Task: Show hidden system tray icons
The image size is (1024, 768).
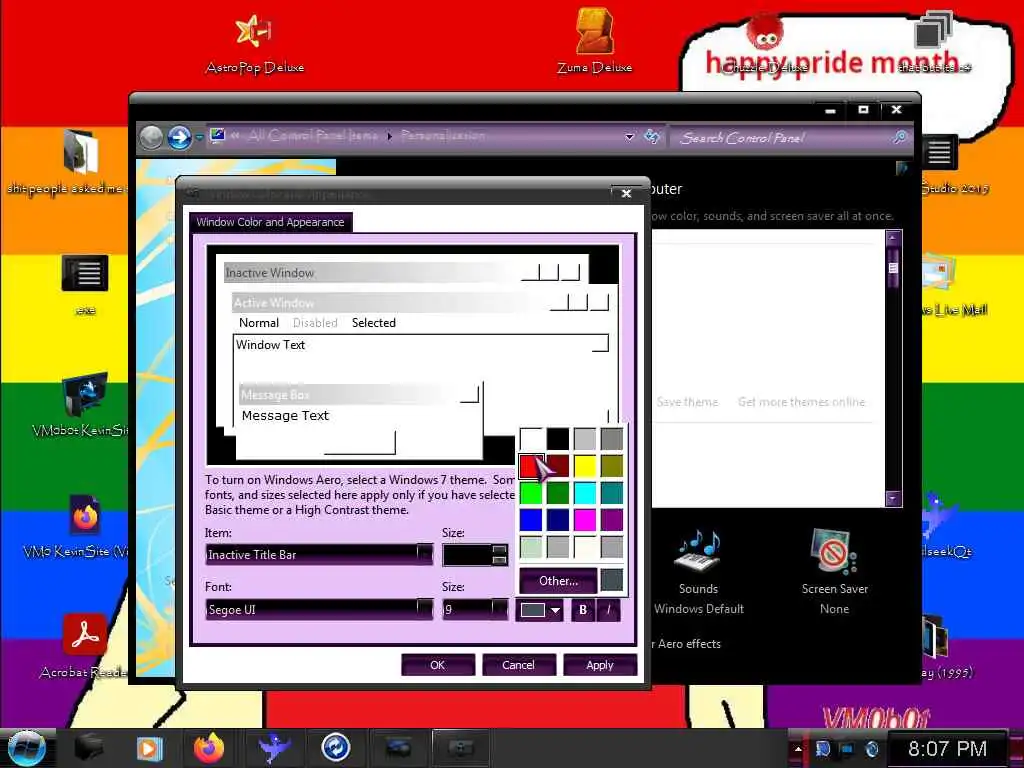Action: point(798,748)
